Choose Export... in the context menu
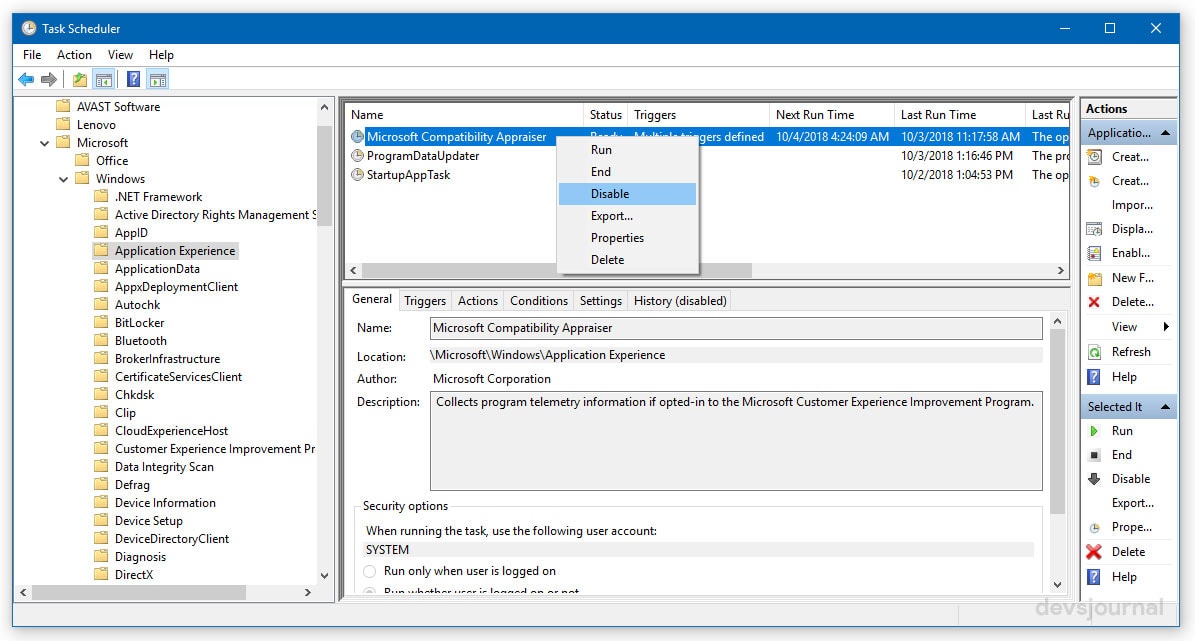The image size is (1195, 641). click(627, 216)
